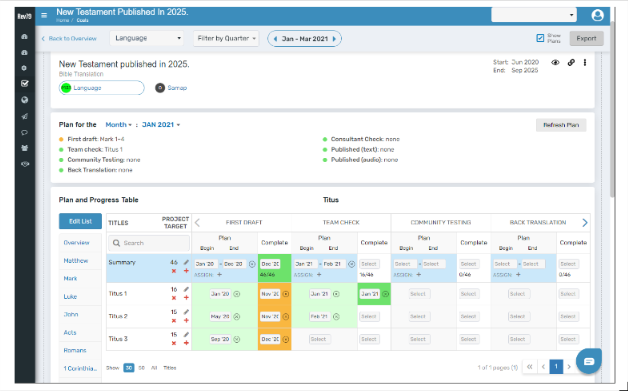628x391 pixels.
Task: Go to page 1 button
Action: coord(556,367)
